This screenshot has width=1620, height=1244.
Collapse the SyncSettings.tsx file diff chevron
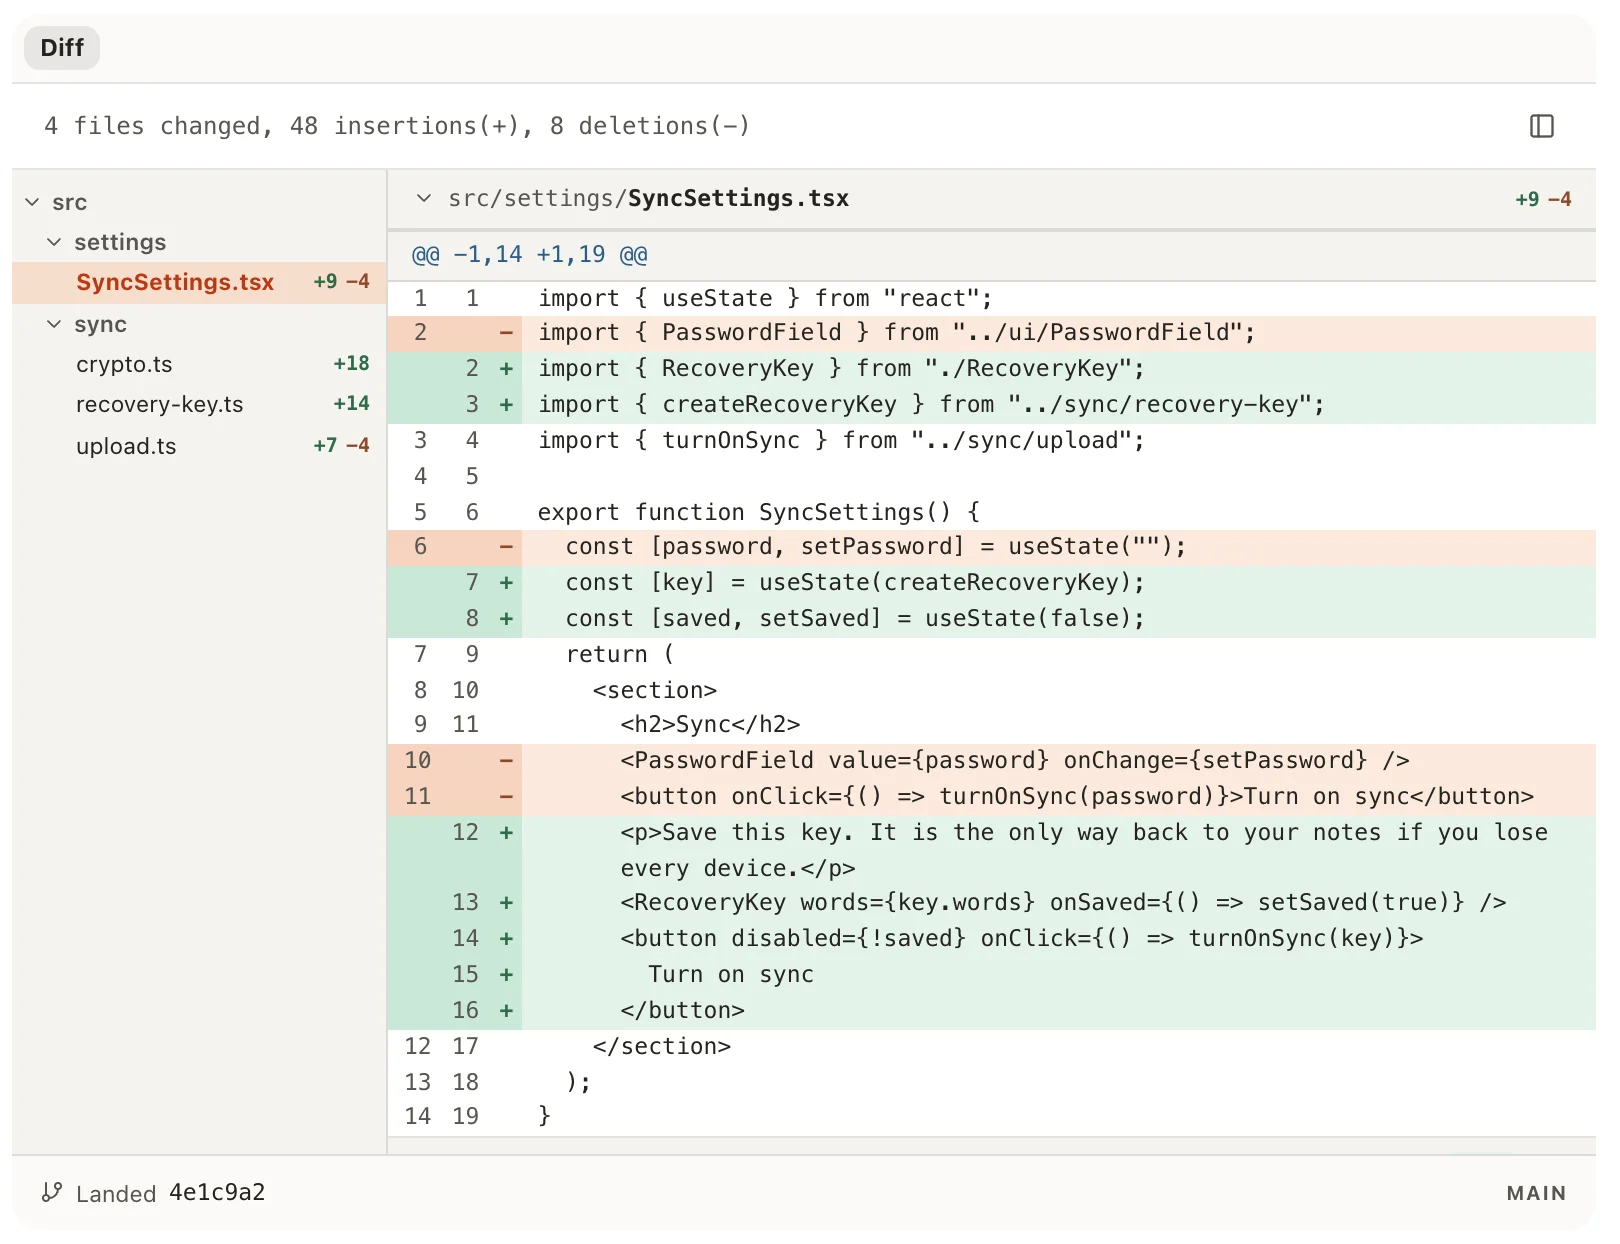tap(424, 198)
